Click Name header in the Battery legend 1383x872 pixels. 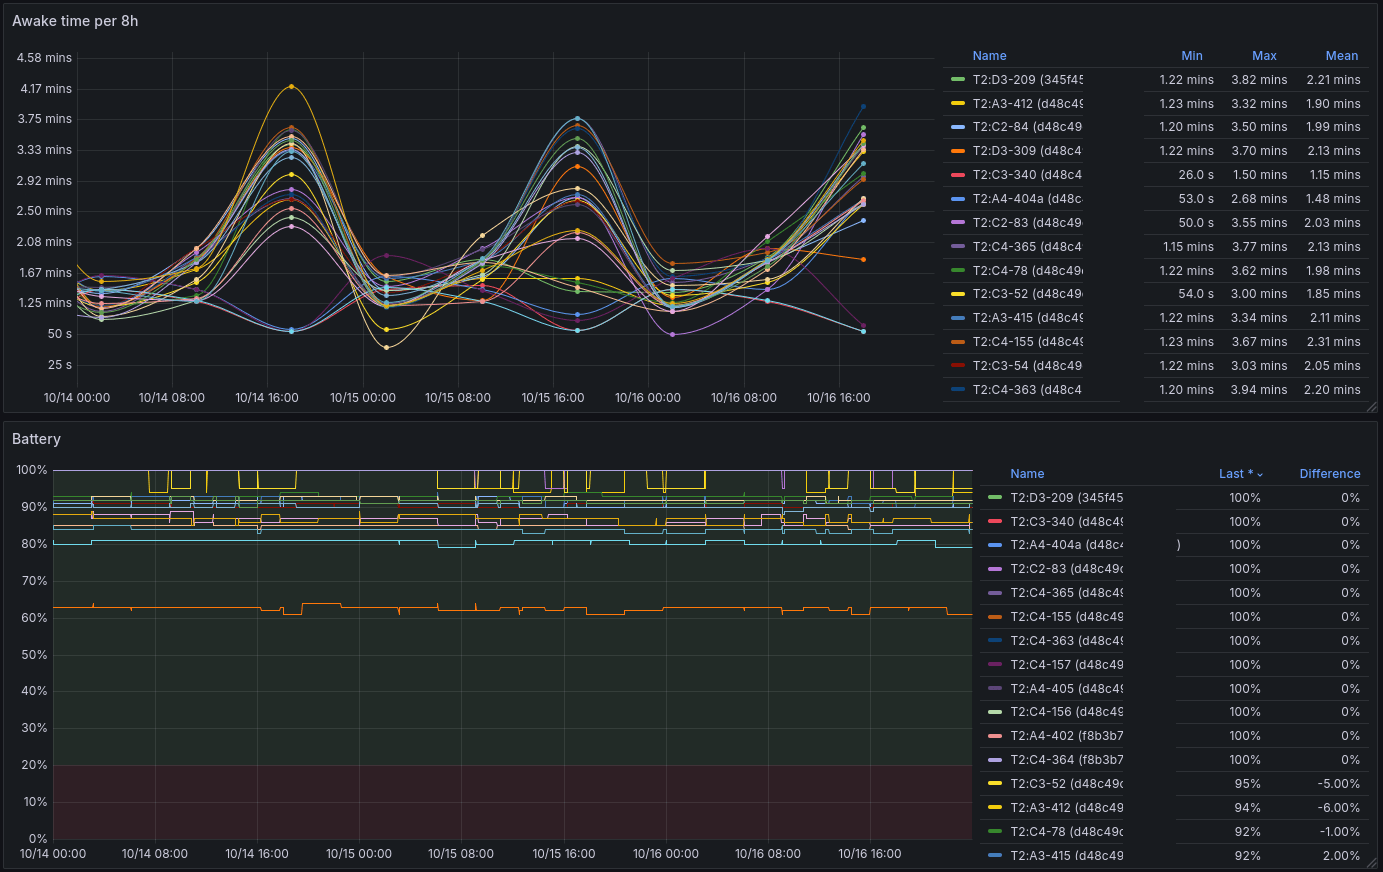(x=1027, y=474)
